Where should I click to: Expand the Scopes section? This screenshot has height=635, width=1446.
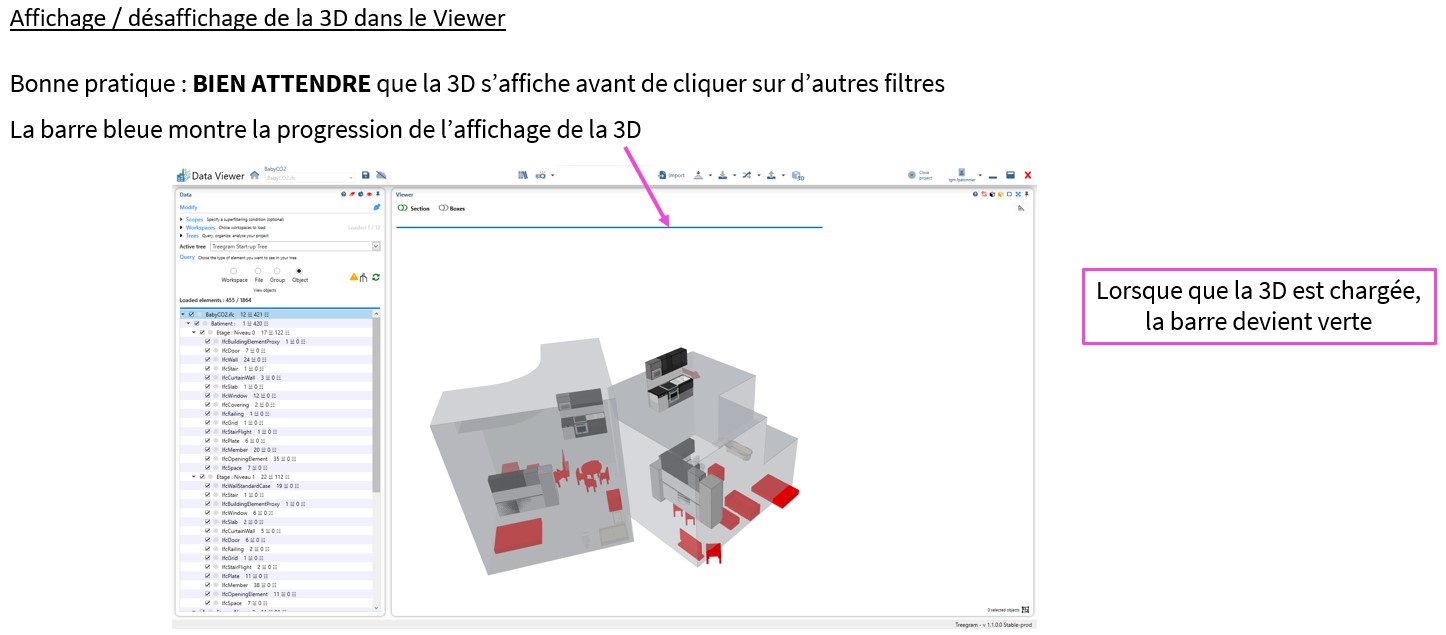click(x=181, y=219)
